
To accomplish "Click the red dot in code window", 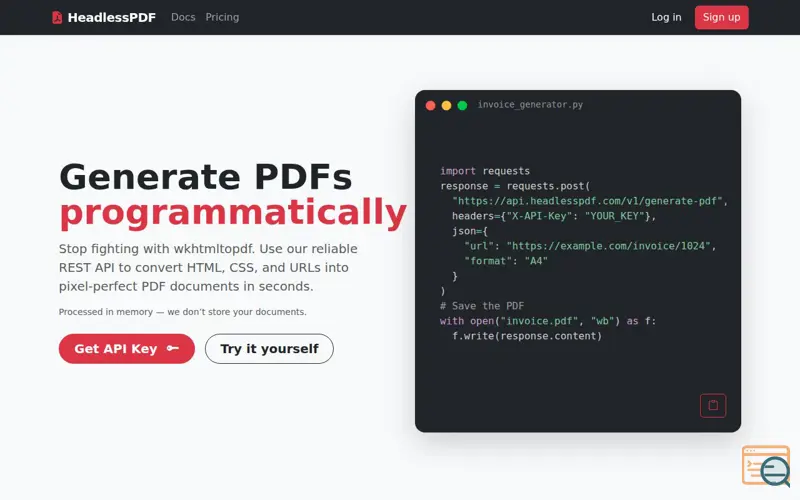I will coord(431,105).
